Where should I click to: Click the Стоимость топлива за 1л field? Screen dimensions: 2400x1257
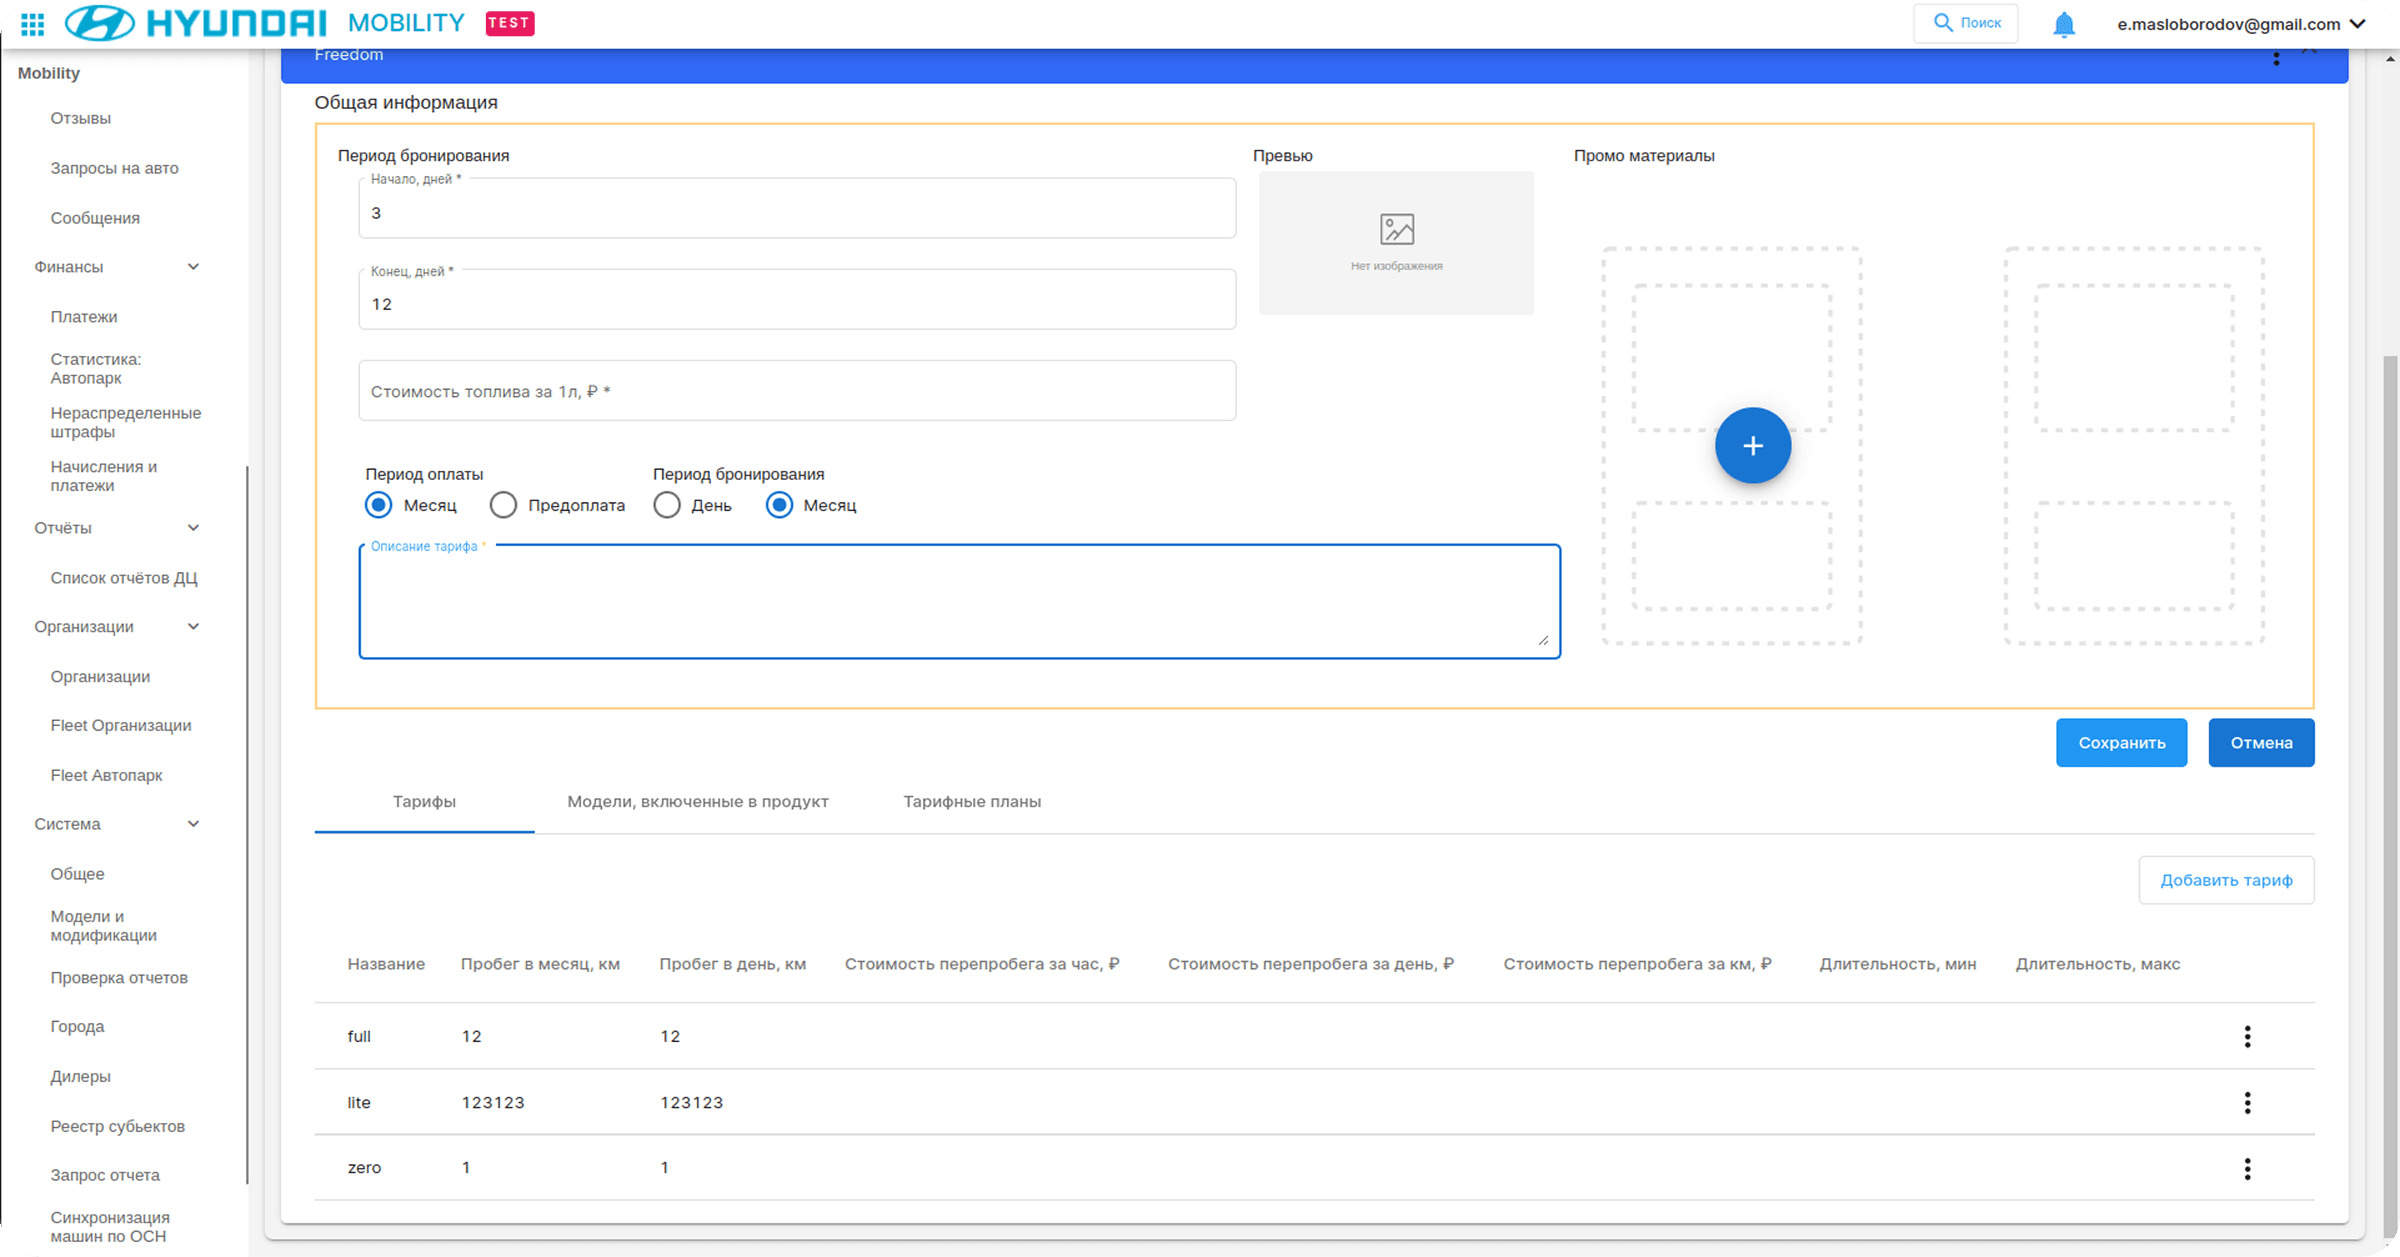click(797, 391)
